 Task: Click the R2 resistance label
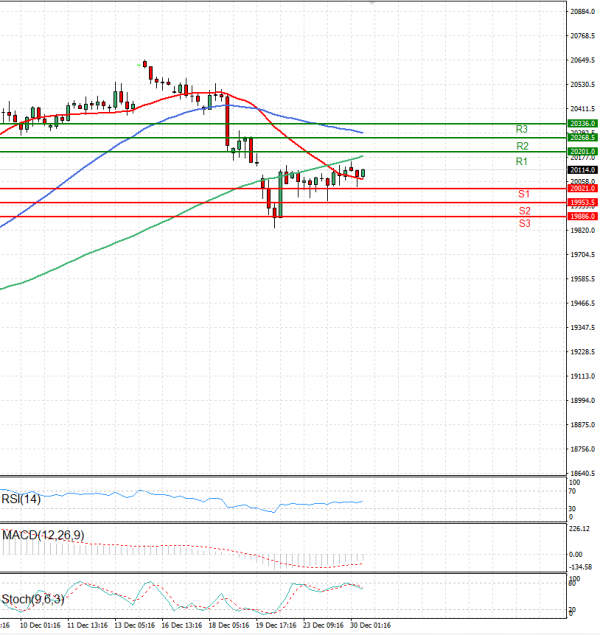522,146
